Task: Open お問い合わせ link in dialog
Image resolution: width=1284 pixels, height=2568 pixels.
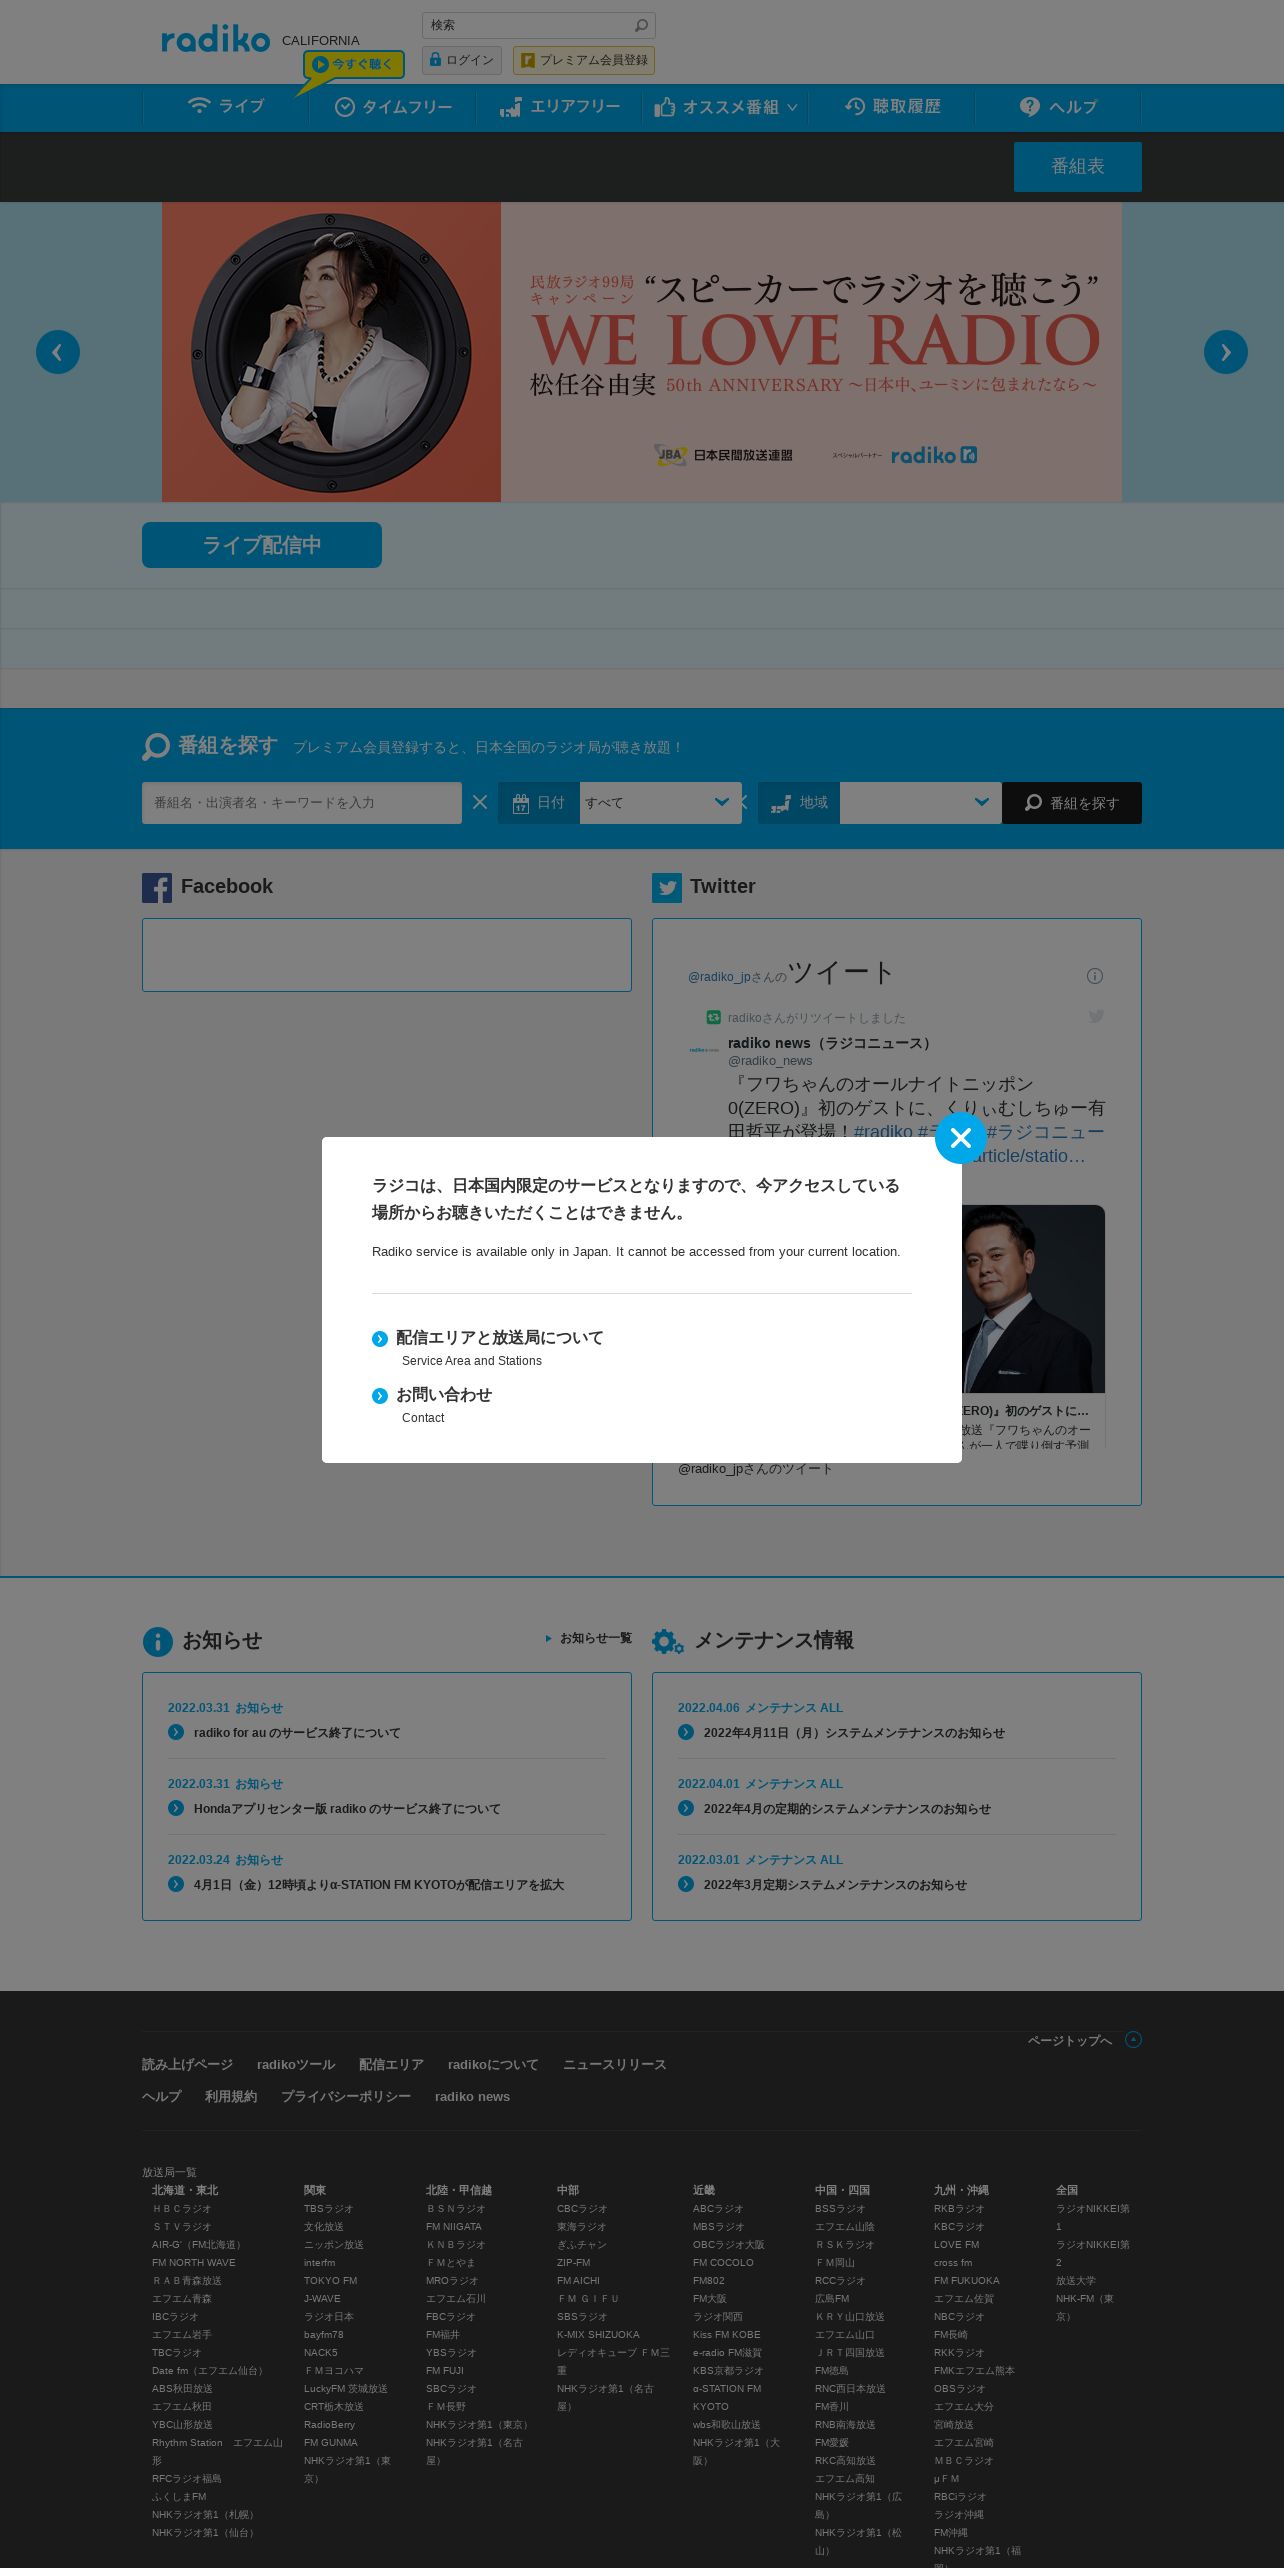Action: pos(444,1395)
